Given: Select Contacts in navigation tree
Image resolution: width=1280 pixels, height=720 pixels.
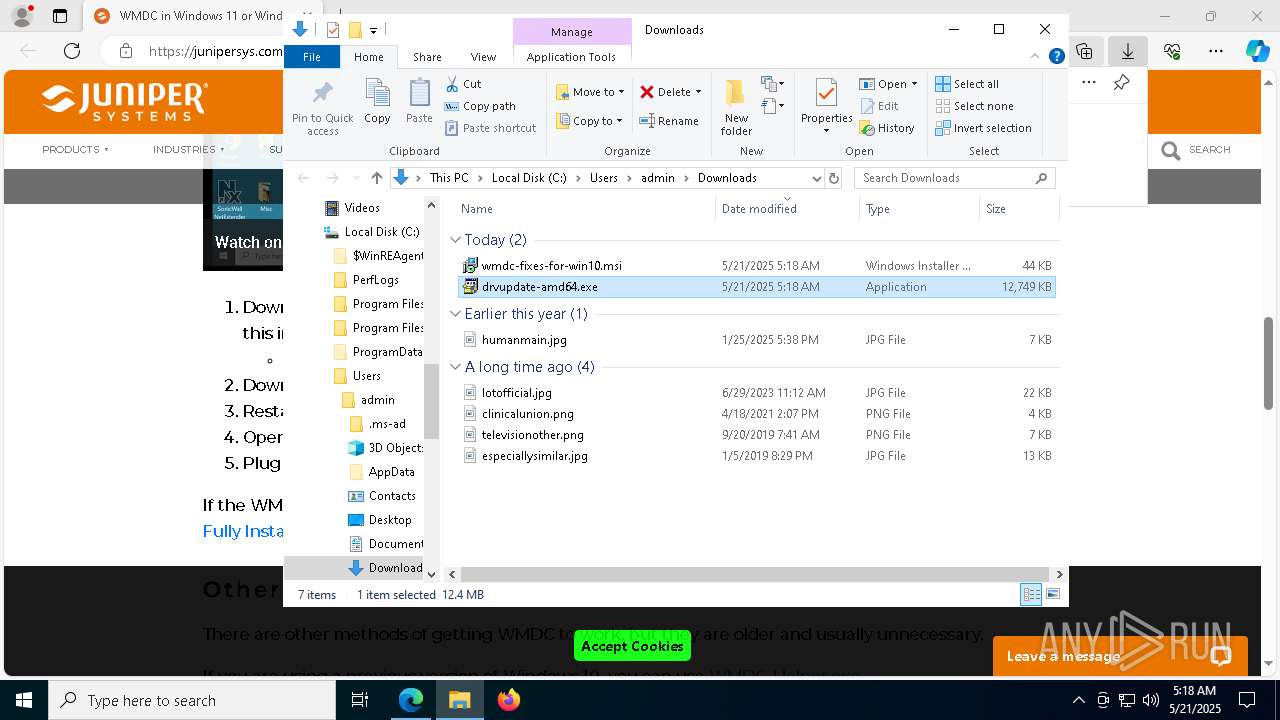Looking at the screenshot, I should click(383, 496).
